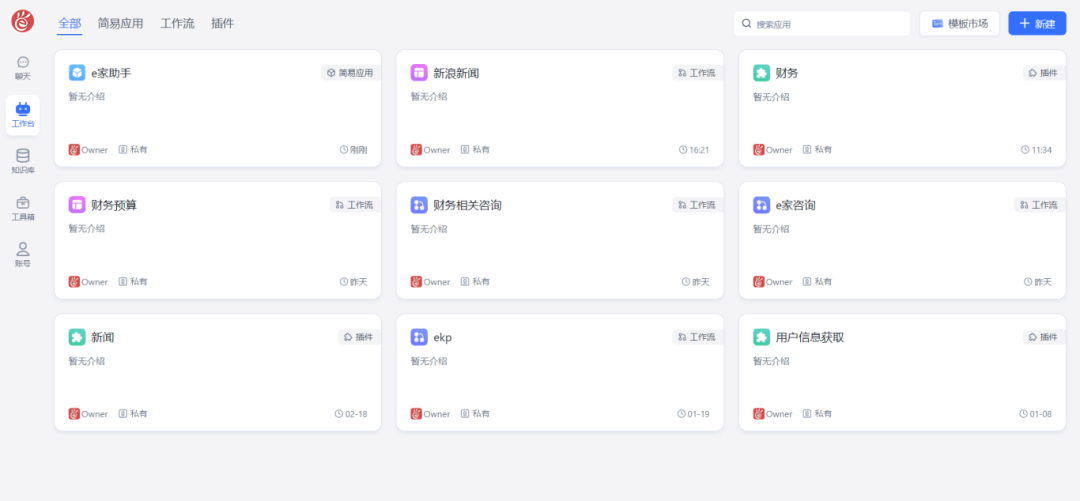Open the 新浪新闻 card title
Screen dimensions: 1080x501
(456, 73)
